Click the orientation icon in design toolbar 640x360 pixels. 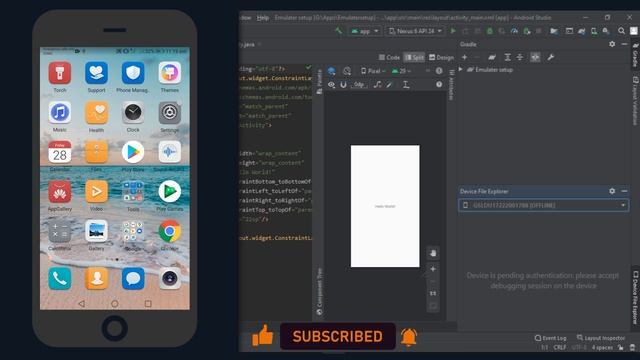point(347,71)
